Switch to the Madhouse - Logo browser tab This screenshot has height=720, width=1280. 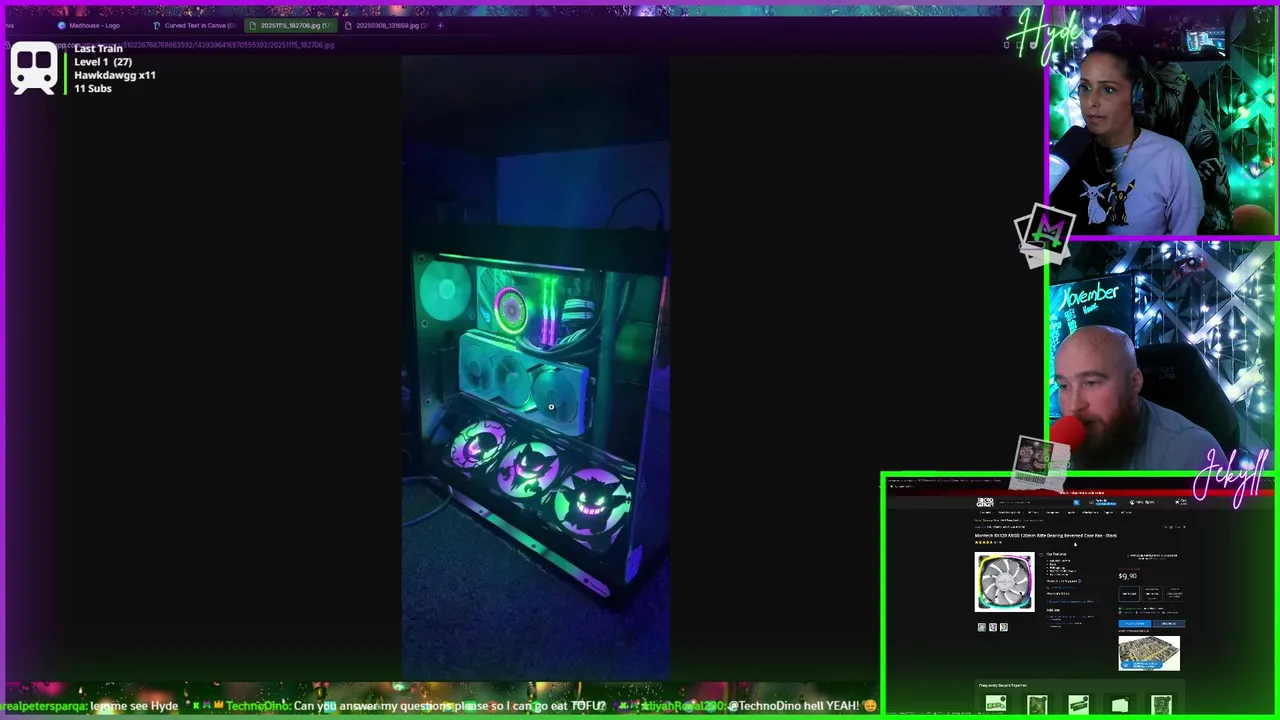coord(95,25)
